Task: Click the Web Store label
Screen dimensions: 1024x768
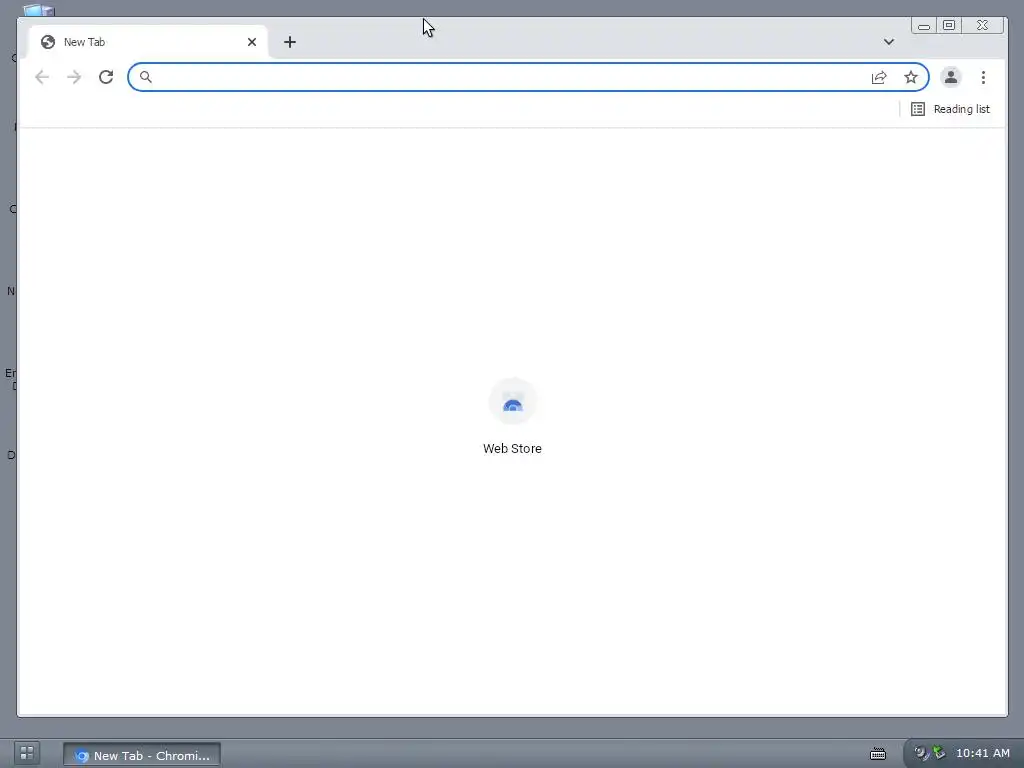Action: [512, 449]
